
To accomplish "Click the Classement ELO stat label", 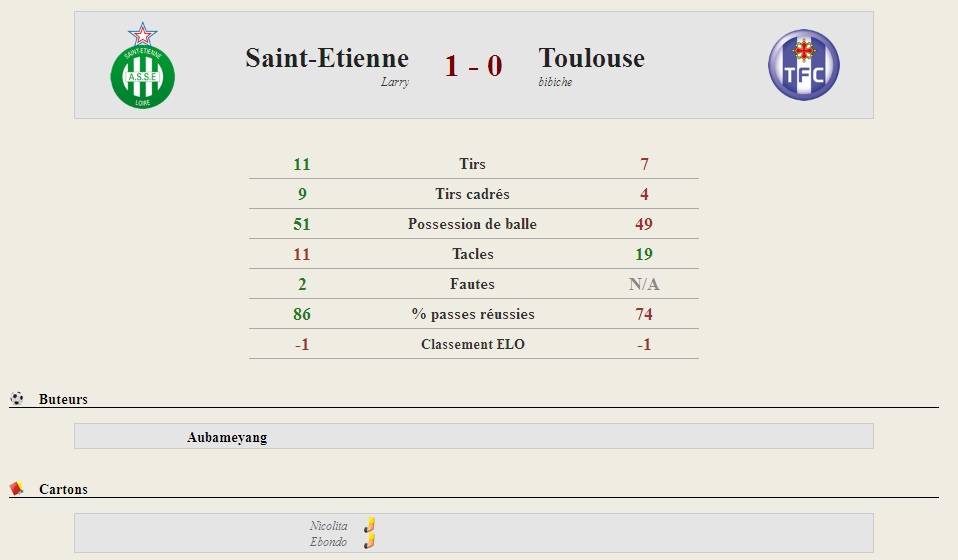I will [x=473, y=344].
